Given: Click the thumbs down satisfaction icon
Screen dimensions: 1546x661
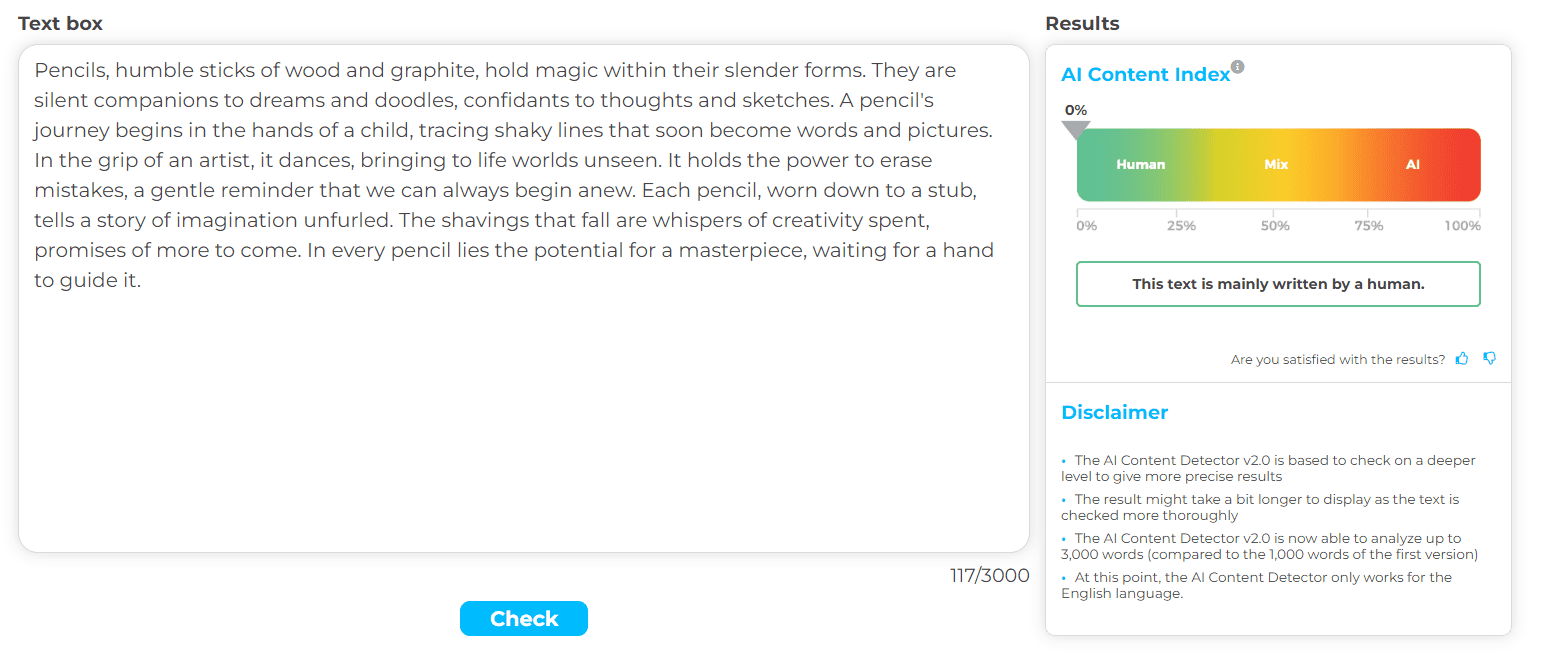Looking at the screenshot, I should pyautogui.click(x=1489, y=358).
